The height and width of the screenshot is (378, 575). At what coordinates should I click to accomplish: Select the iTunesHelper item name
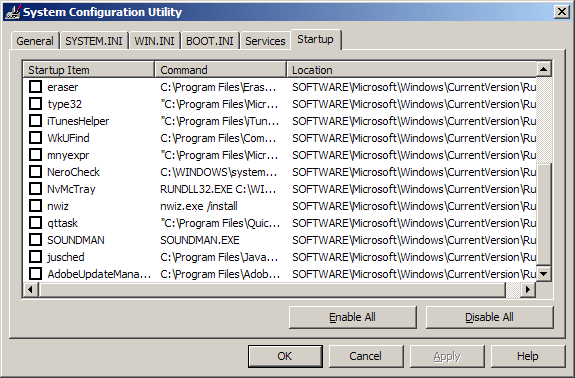(78, 121)
